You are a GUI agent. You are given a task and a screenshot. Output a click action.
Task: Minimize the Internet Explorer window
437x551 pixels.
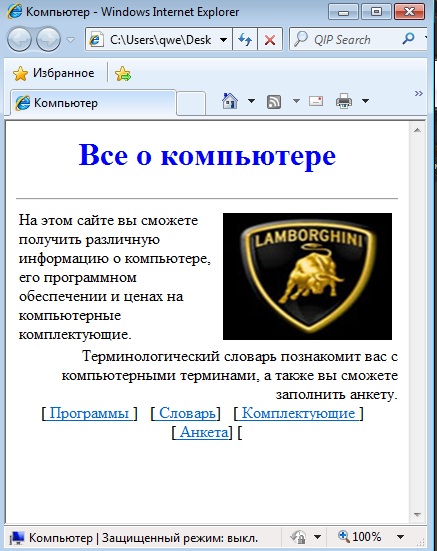(x=343, y=12)
